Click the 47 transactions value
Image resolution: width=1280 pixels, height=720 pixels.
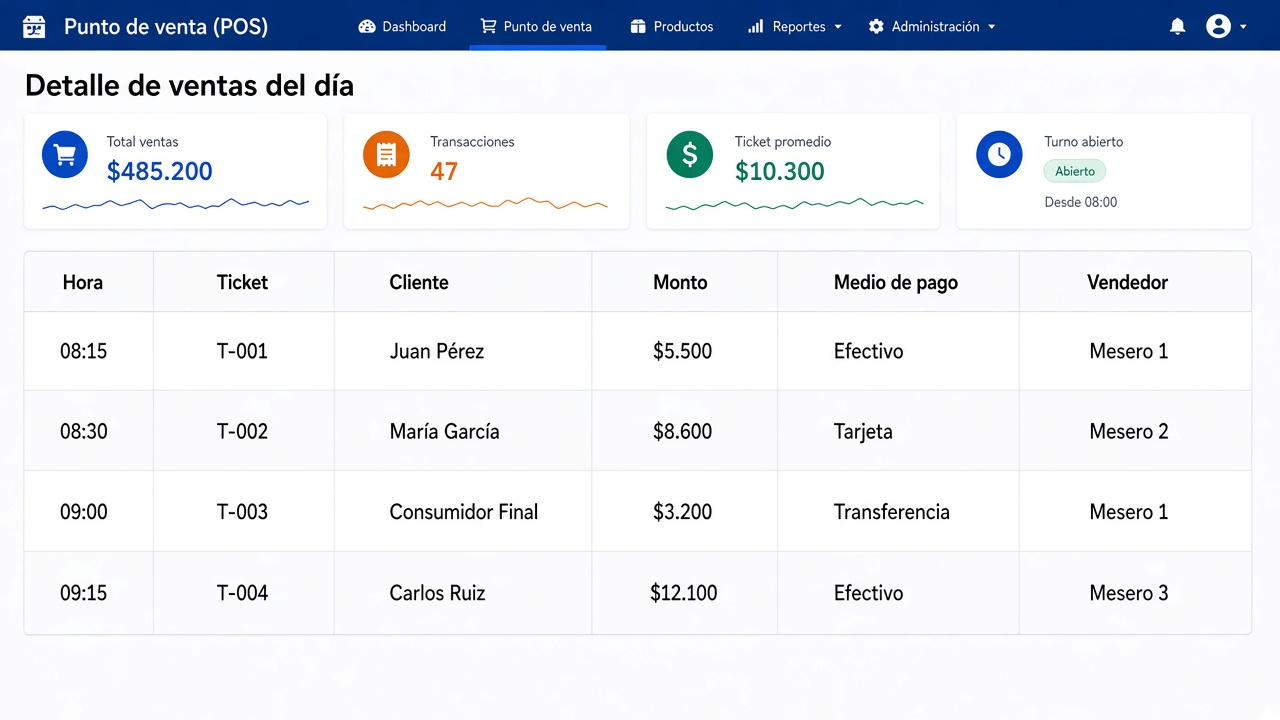(x=444, y=171)
